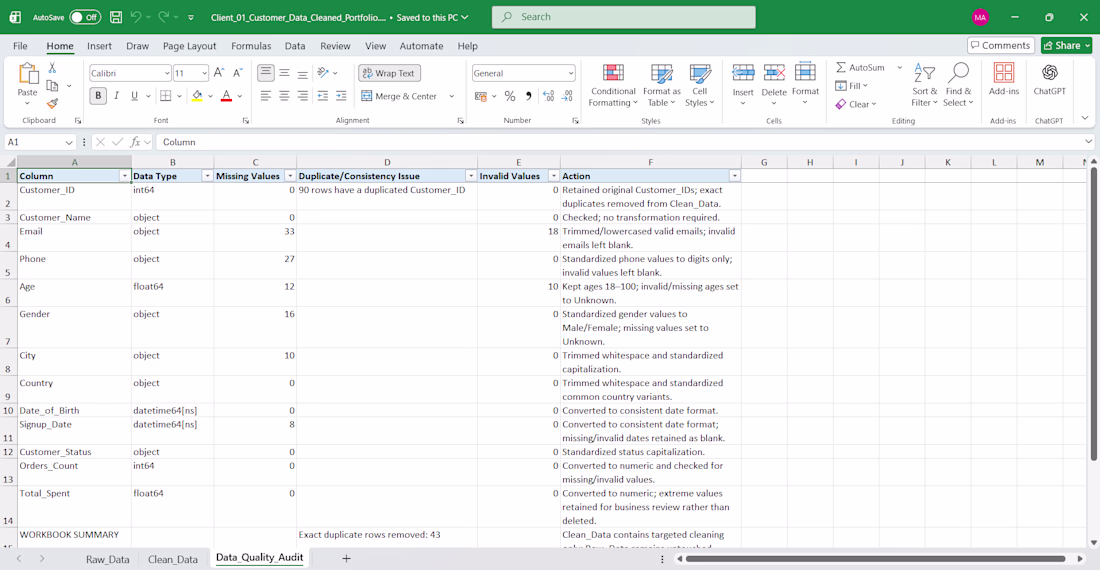Switch to the Insert ribbon tab
Screen dimensions: 1100x570
click(100, 46)
